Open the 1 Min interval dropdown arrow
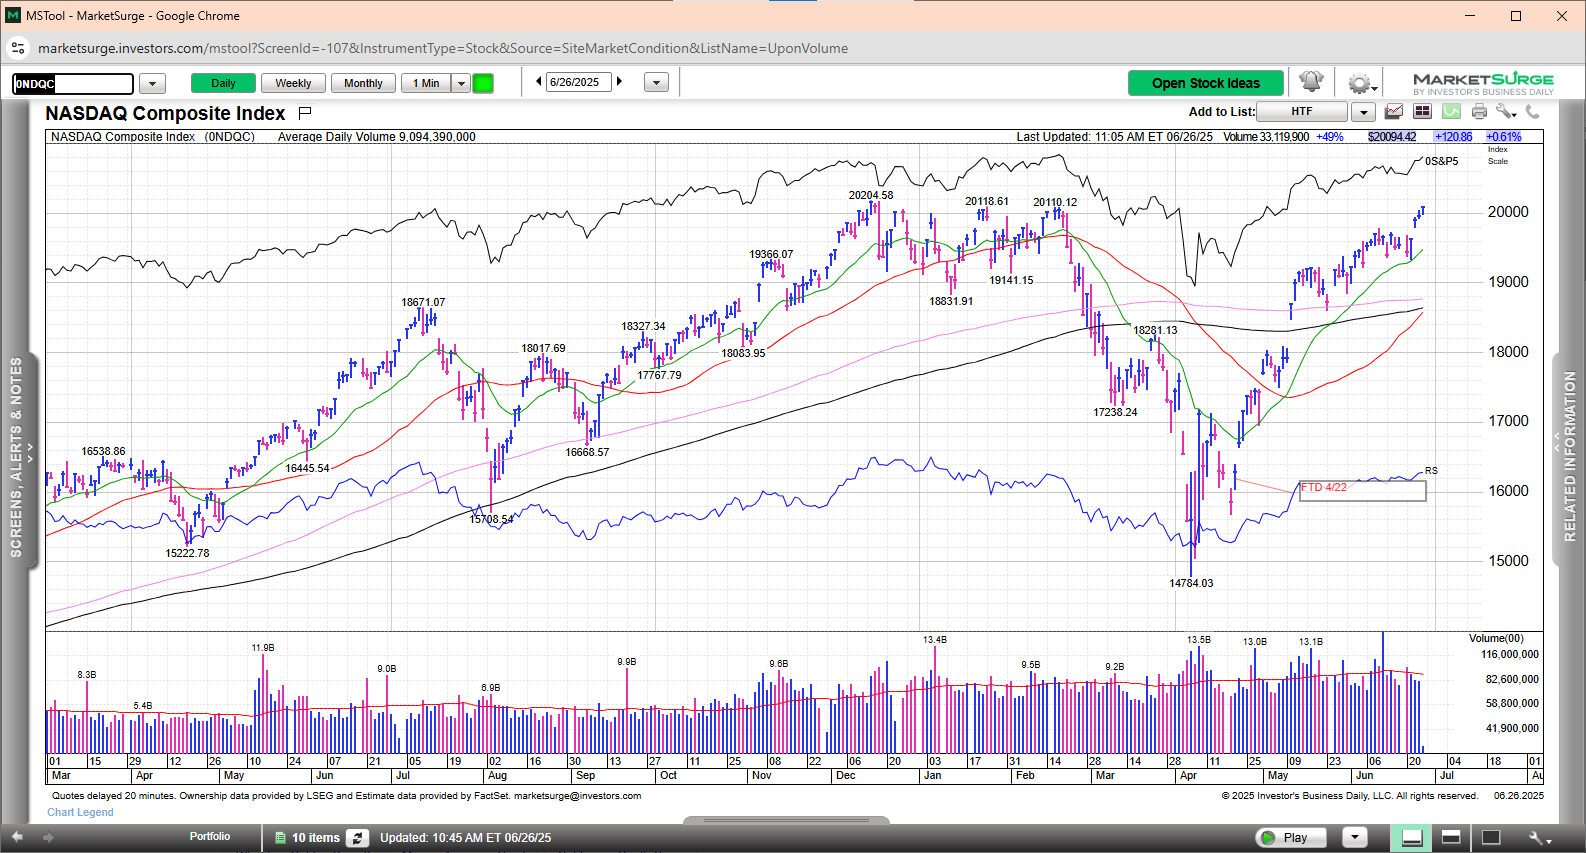Screen dimensions: 1586x853 pyautogui.click(x=461, y=84)
